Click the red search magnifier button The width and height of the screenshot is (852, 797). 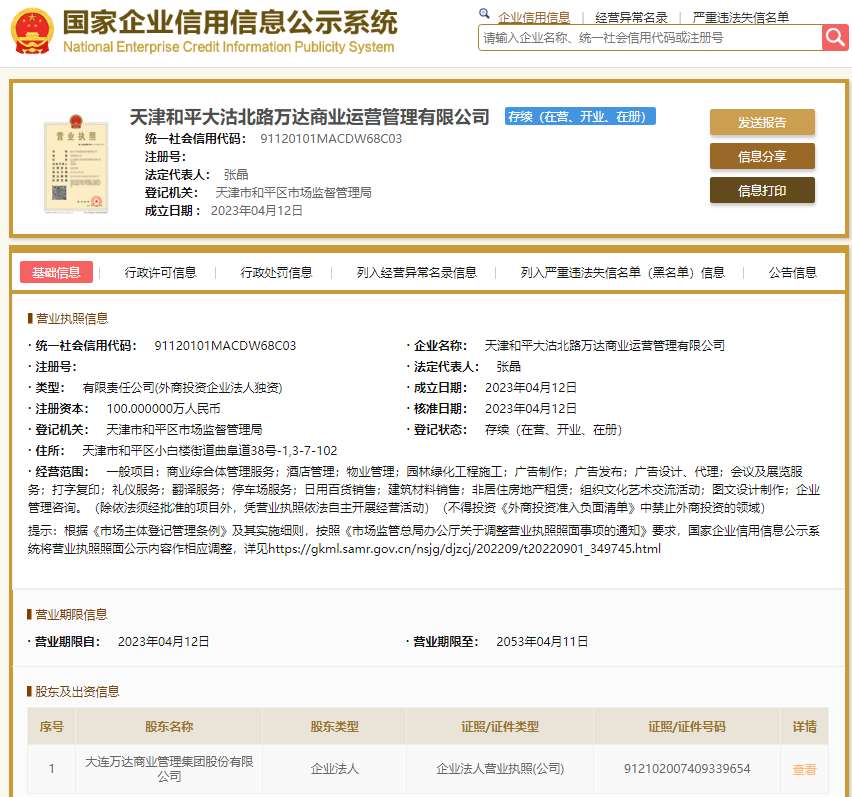coord(835,37)
